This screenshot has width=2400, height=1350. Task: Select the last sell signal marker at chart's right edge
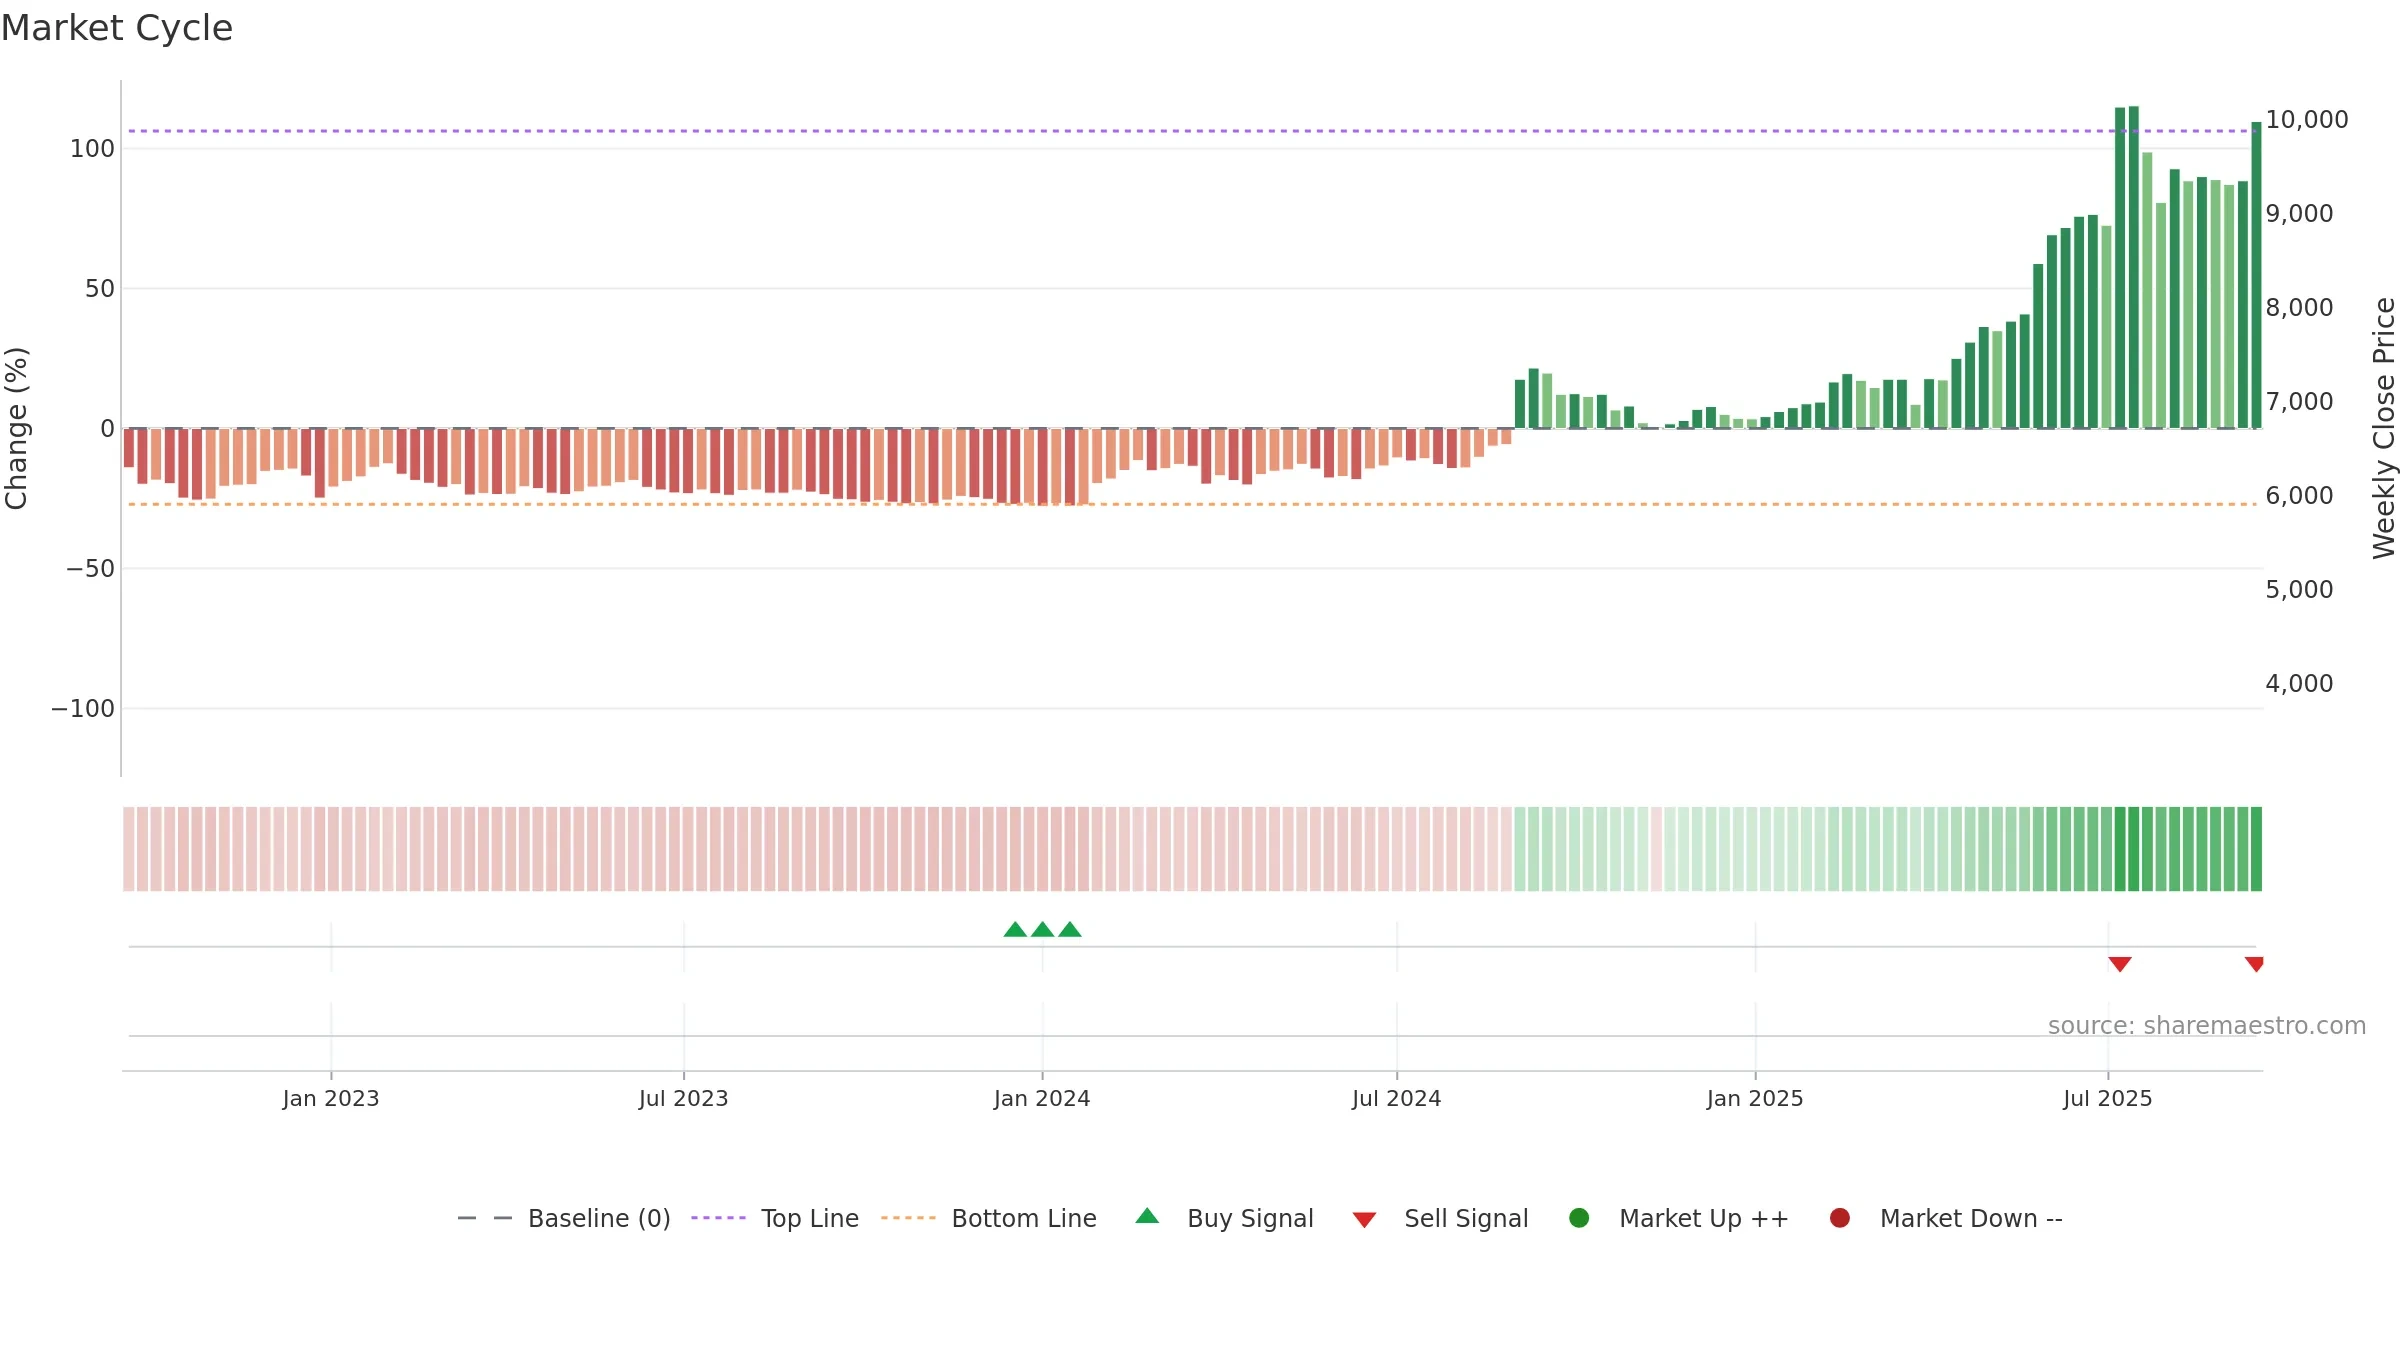(x=2254, y=964)
